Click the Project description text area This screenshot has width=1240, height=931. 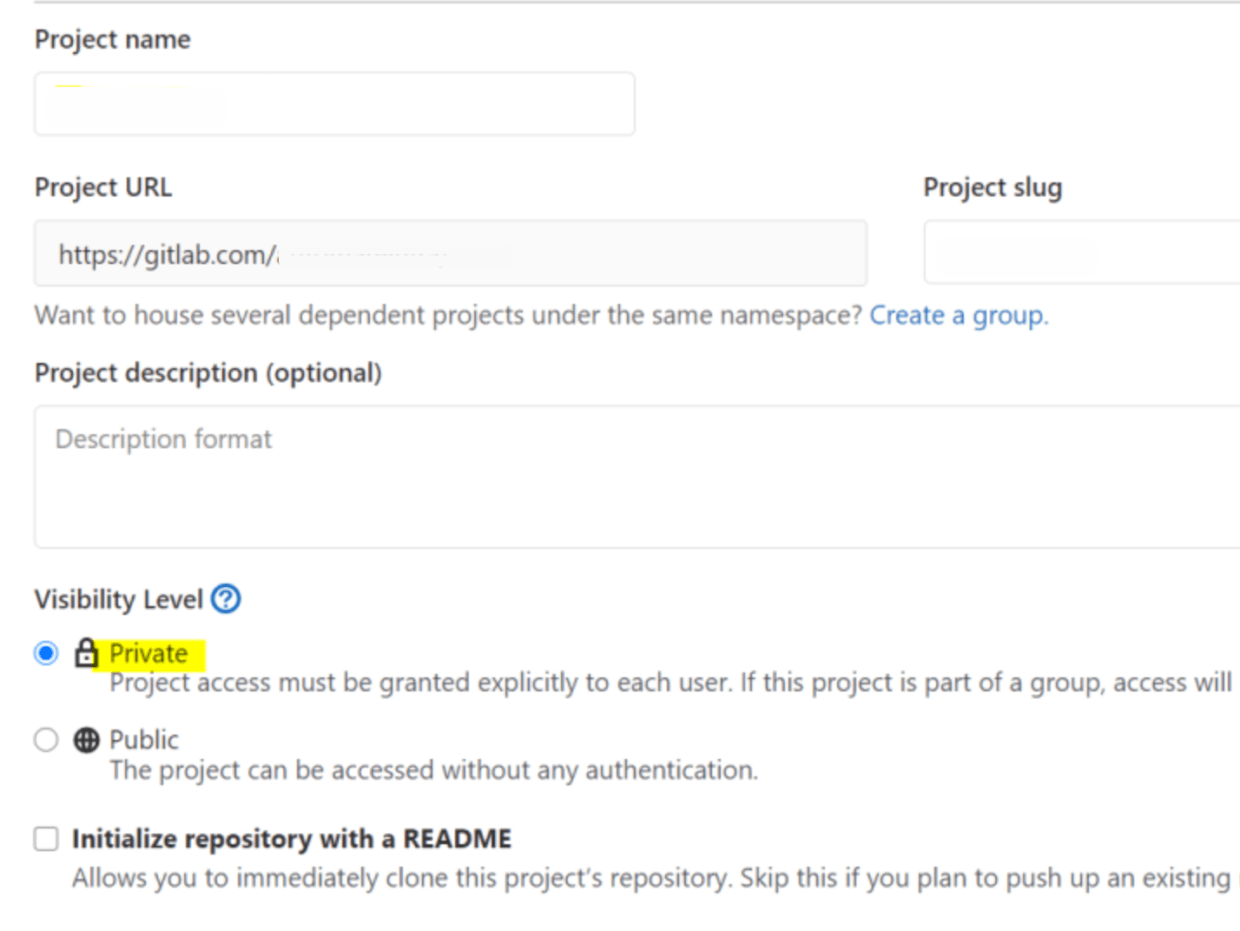pyautogui.click(x=637, y=477)
